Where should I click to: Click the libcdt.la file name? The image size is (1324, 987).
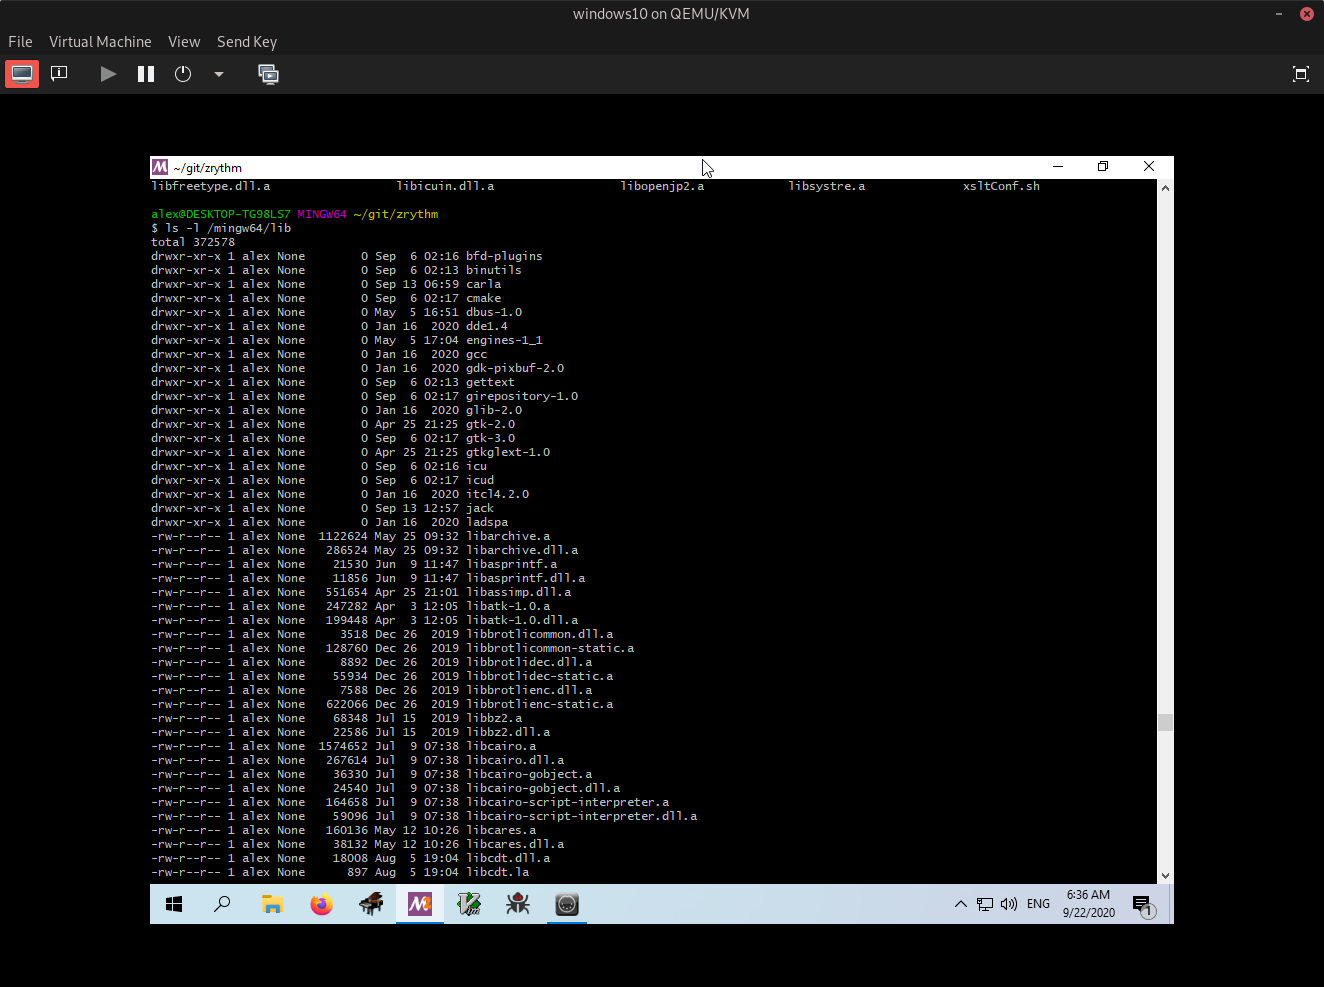coord(498,872)
